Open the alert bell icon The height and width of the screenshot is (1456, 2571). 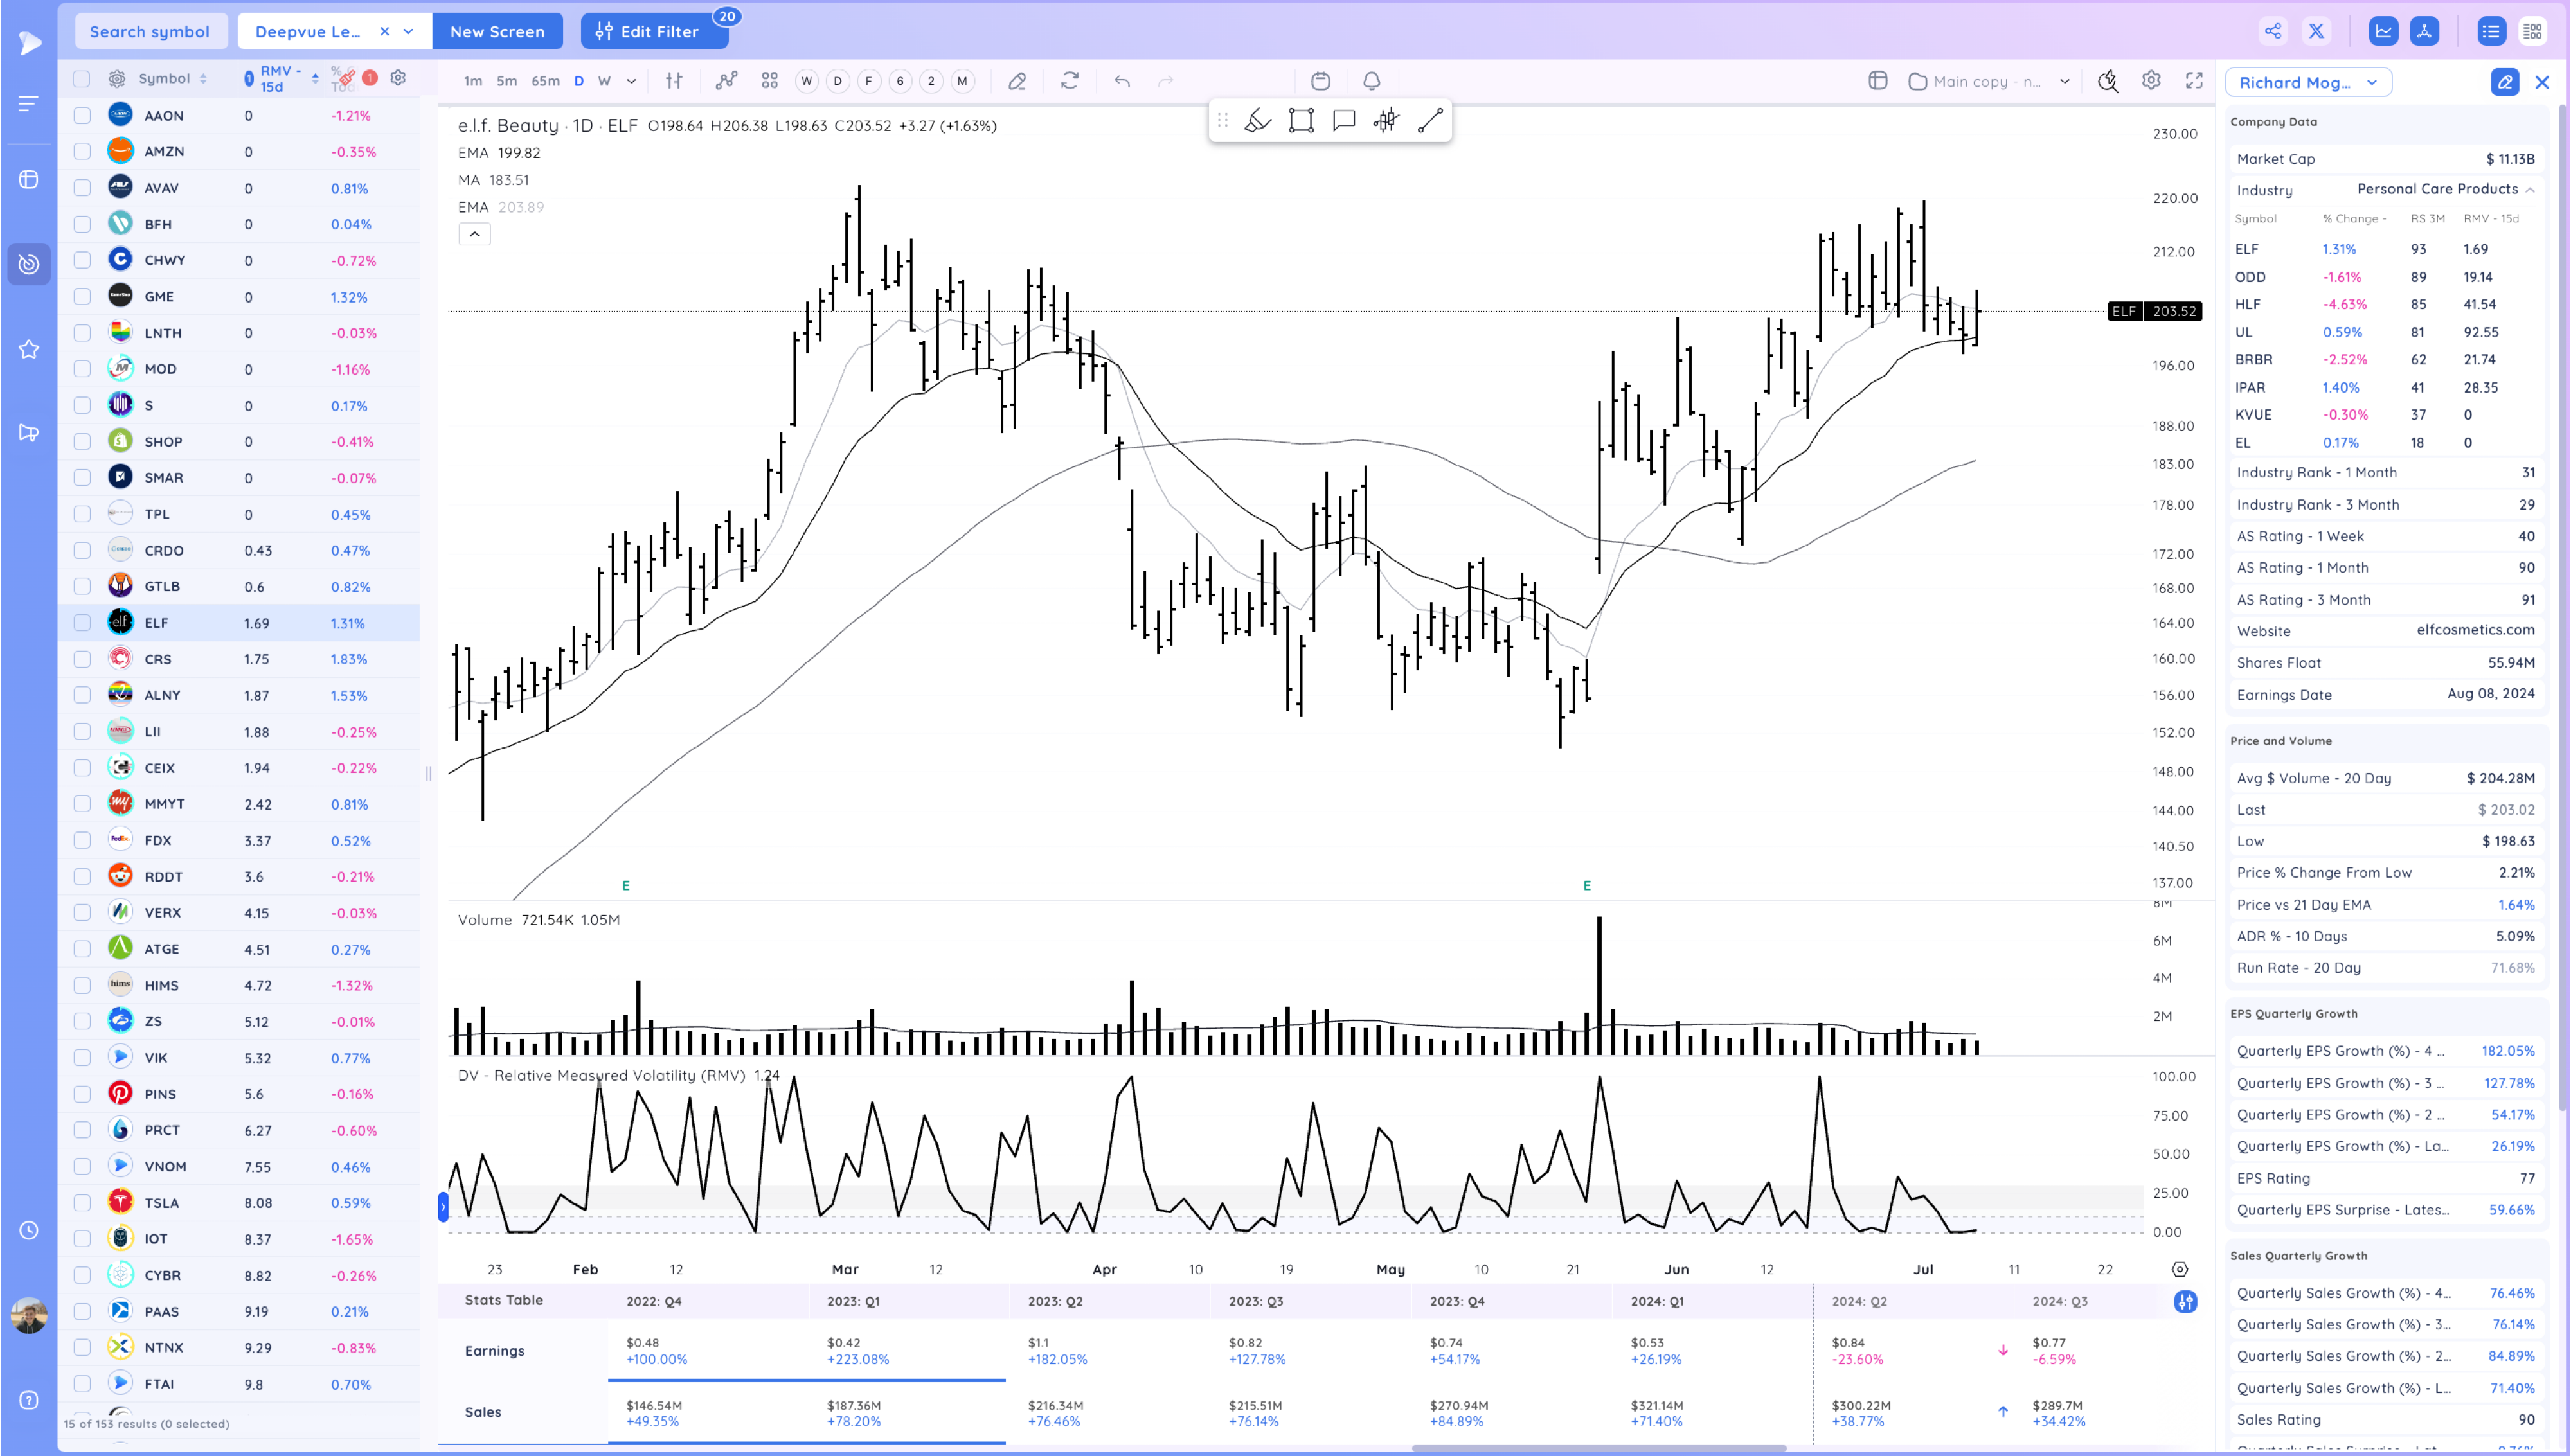1371,81
